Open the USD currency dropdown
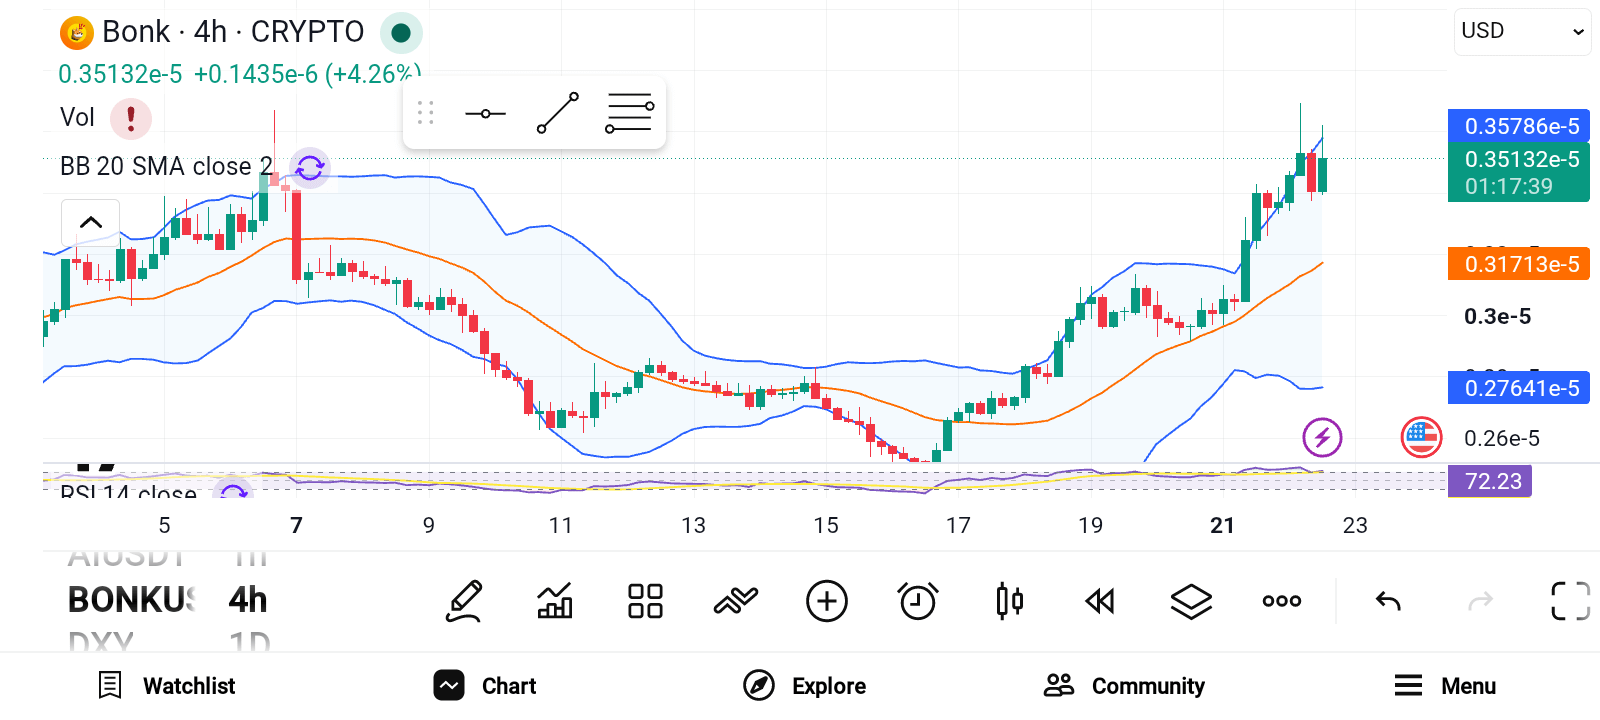 [x=1522, y=31]
